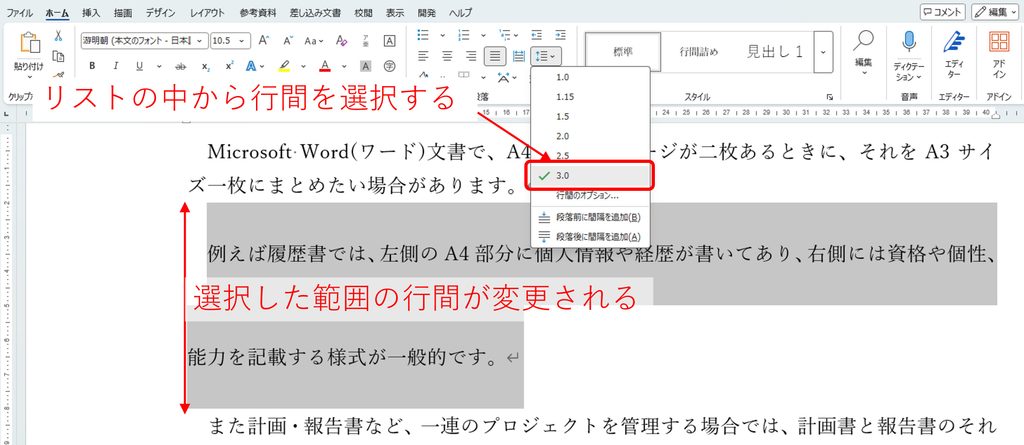Click the increase indent icon
1024x445 pixels.
(x=560, y=35)
